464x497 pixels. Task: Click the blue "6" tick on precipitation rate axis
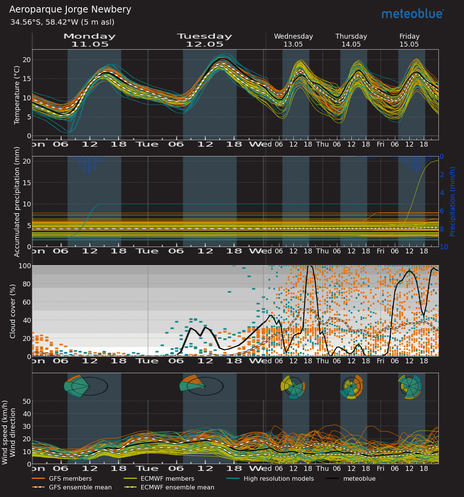click(x=442, y=211)
